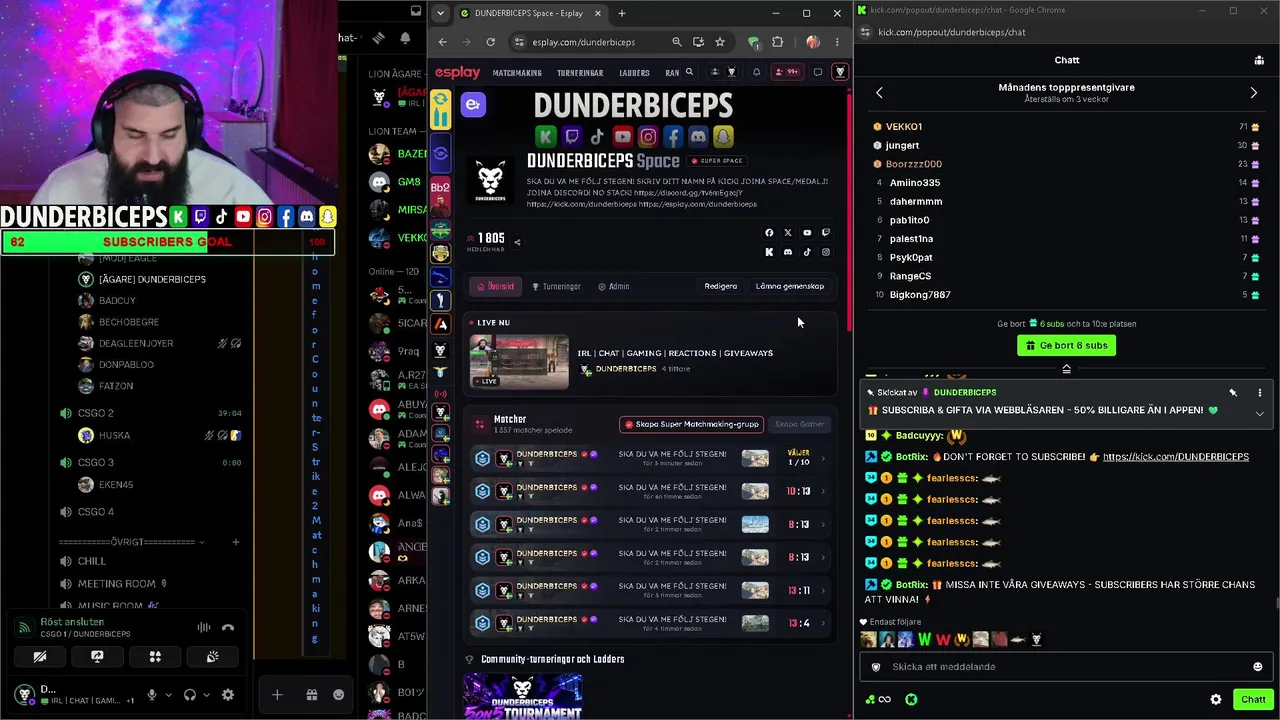Viewport: 1280px width, 720px height.
Task: Open Discord emoji picker smiley
Action: (x=338, y=695)
